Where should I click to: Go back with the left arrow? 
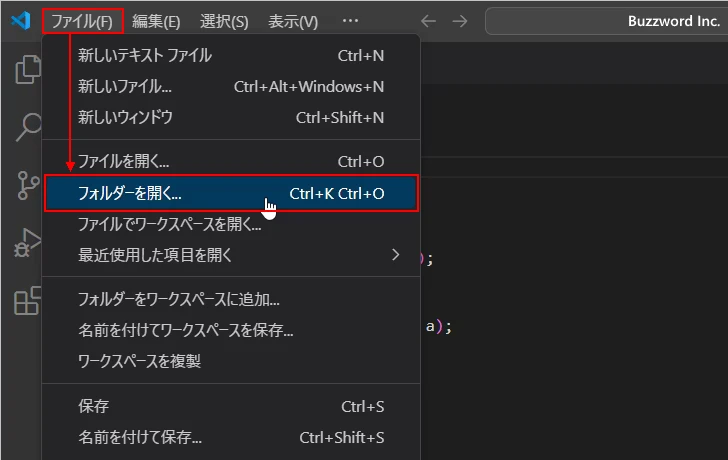[428, 21]
